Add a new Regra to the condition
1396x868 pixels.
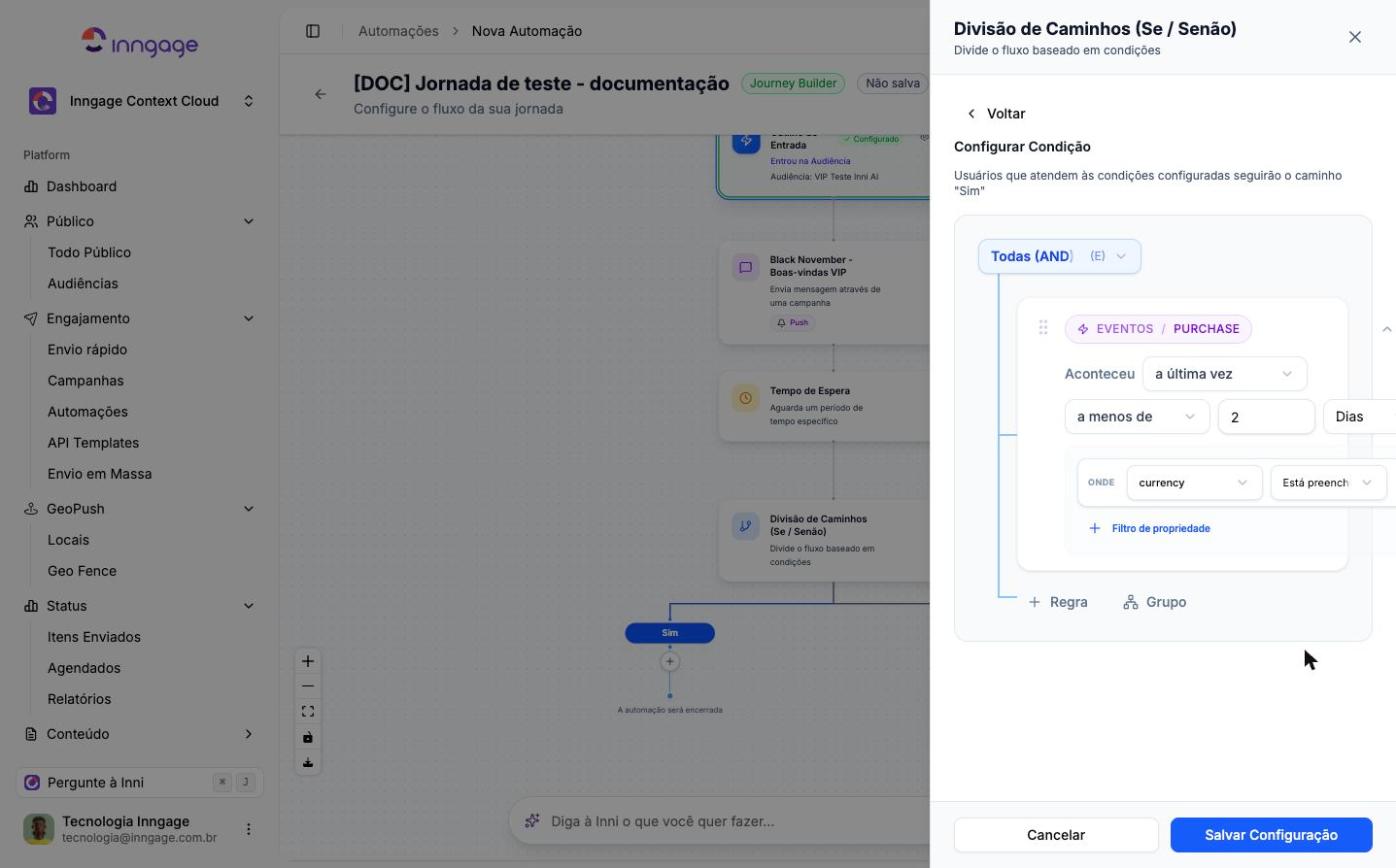[x=1058, y=602]
